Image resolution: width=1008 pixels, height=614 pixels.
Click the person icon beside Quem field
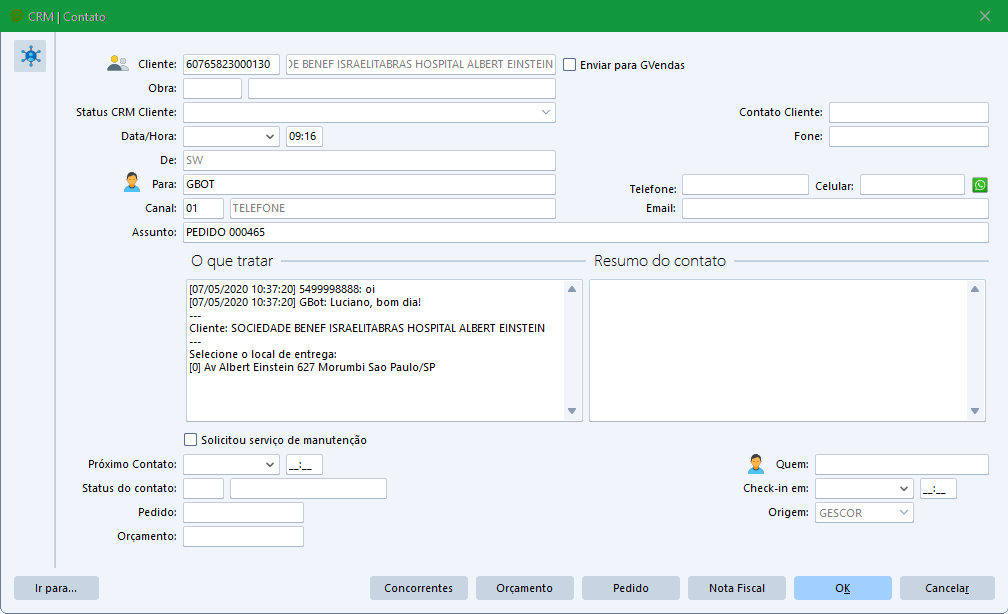756,464
